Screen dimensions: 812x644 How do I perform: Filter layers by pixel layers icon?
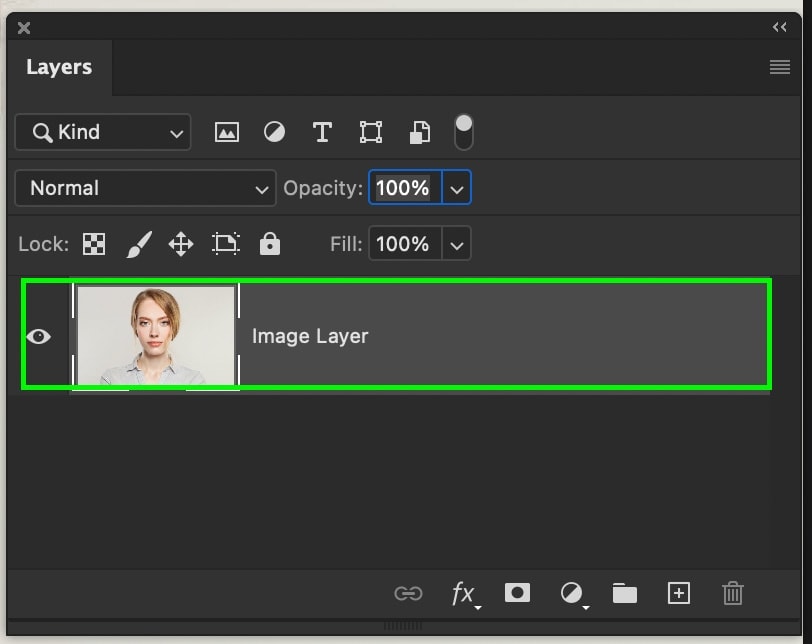click(x=227, y=132)
